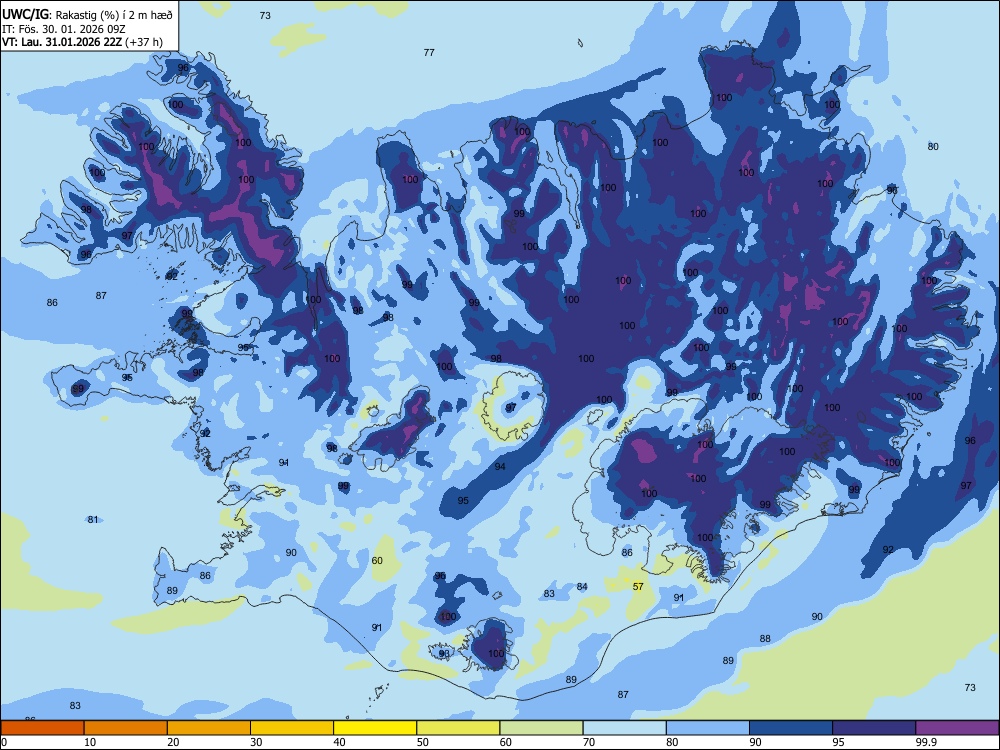The height and width of the screenshot is (750, 1000).
Task: Click the 'VT: Lau. 31.01.2026 22Z (+37 h)' line
Action: [82, 43]
